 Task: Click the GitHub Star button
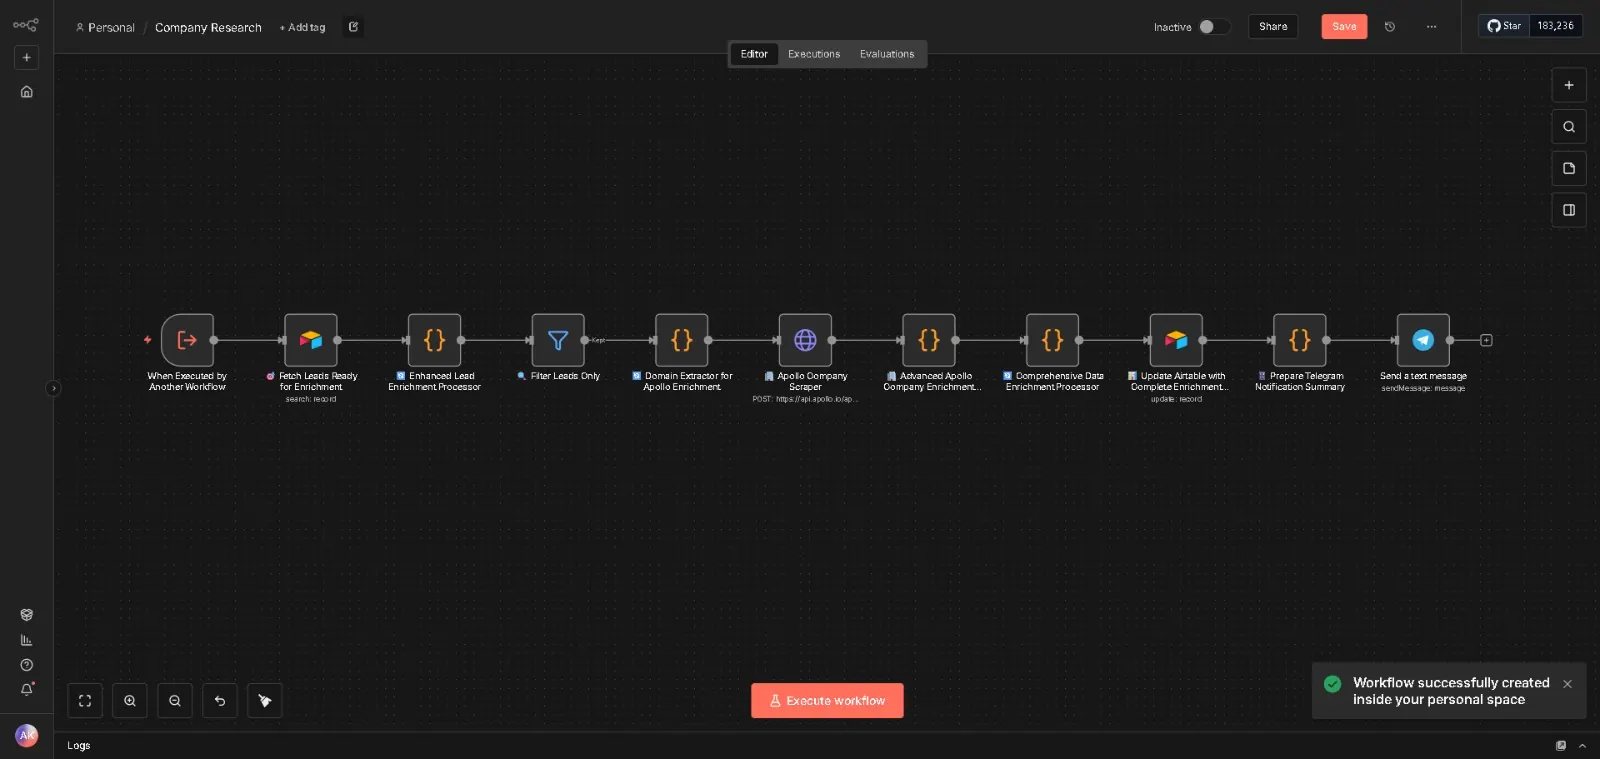pos(1504,26)
